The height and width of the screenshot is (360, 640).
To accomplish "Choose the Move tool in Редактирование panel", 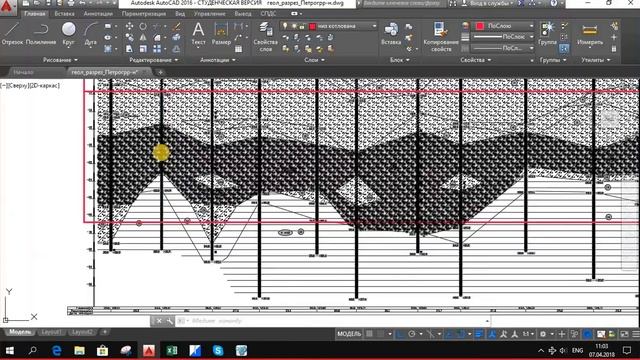I will [129, 26].
